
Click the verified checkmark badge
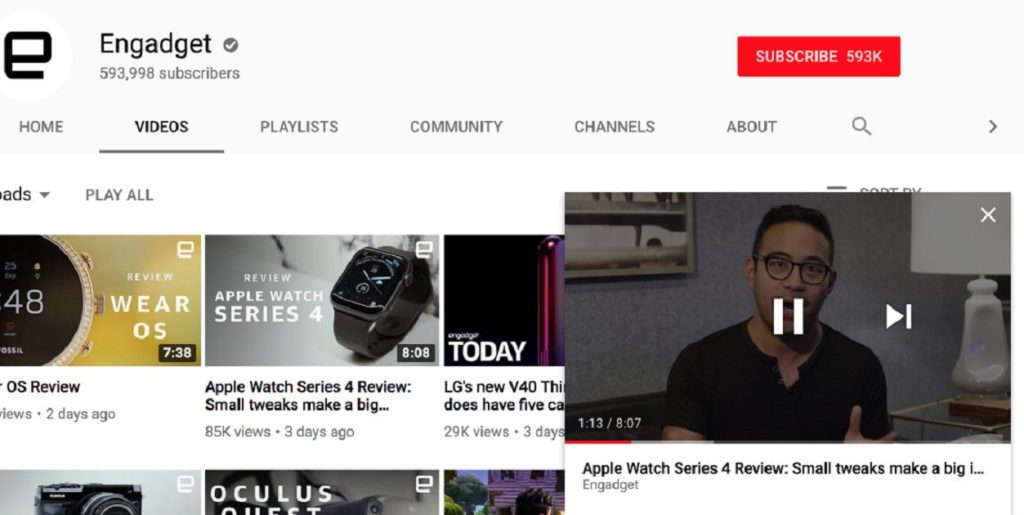tap(231, 45)
